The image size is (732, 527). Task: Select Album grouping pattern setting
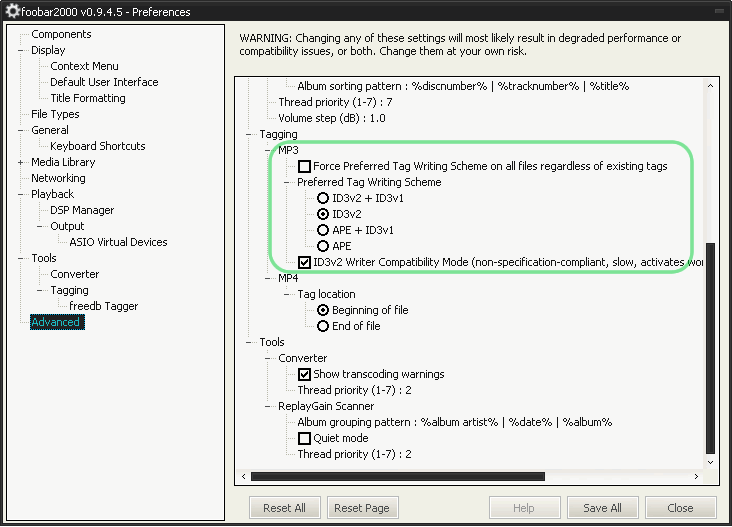(x=455, y=422)
